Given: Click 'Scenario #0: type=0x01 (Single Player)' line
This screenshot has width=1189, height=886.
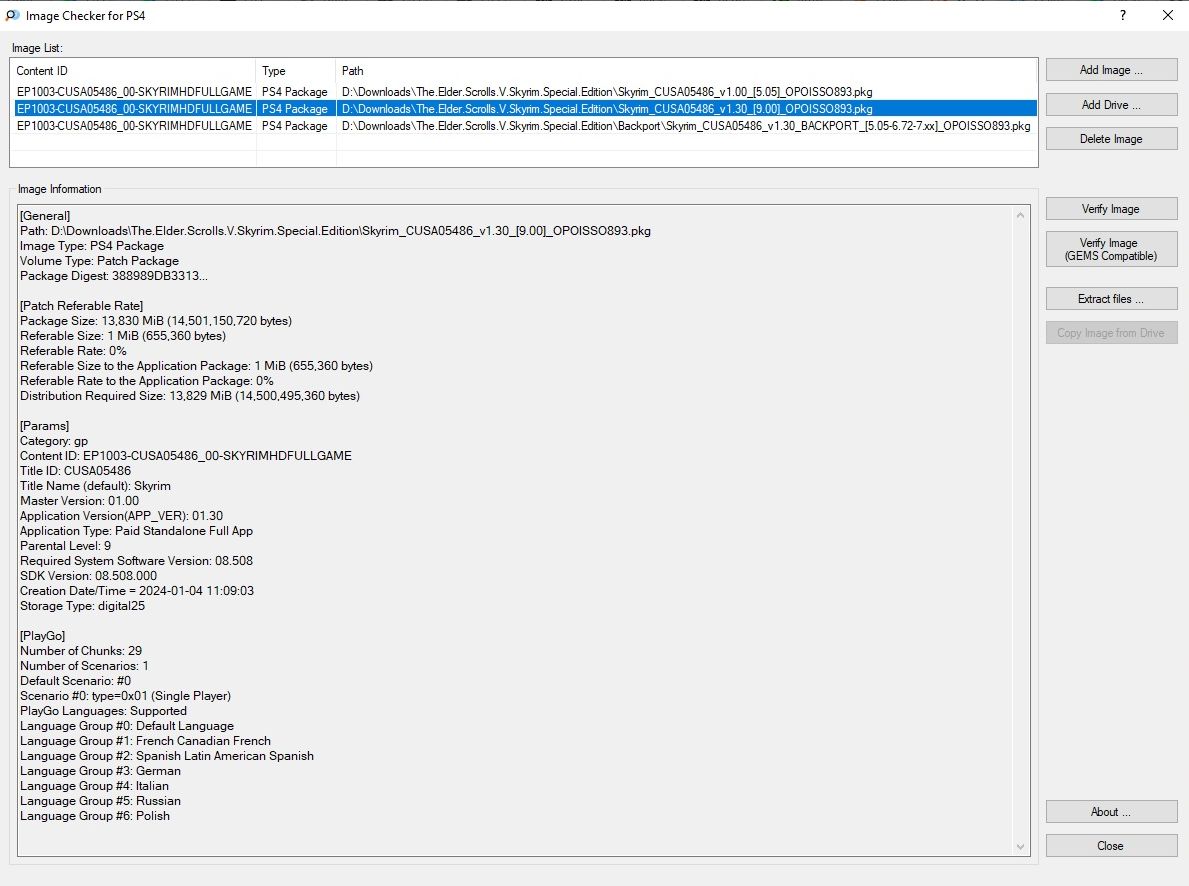Looking at the screenshot, I should click(126, 696).
